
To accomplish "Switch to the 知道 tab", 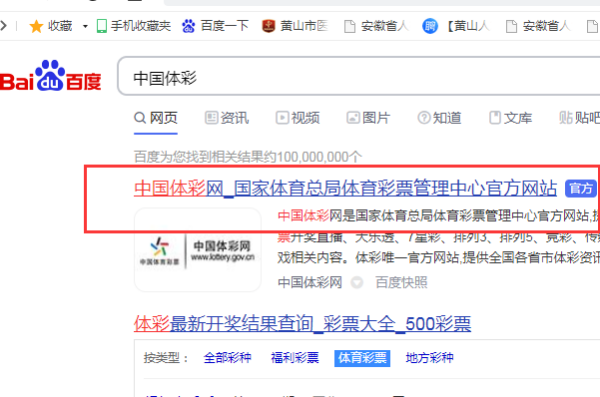I will point(439,118).
